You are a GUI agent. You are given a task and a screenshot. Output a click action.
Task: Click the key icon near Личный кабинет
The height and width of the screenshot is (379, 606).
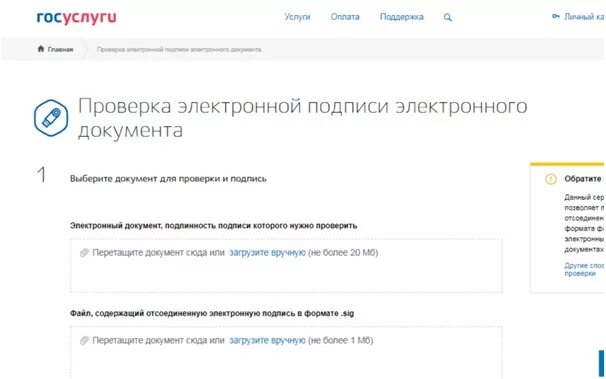[x=556, y=16]
